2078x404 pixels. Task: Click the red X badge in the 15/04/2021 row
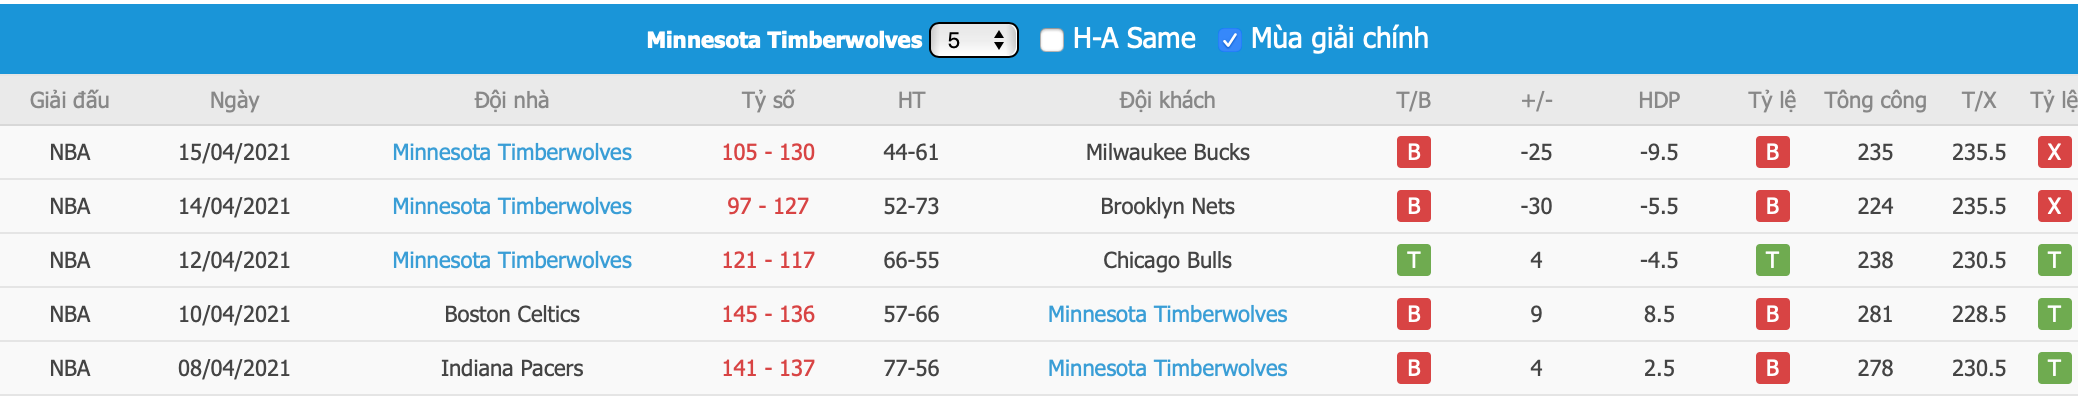pos(2054,152)
